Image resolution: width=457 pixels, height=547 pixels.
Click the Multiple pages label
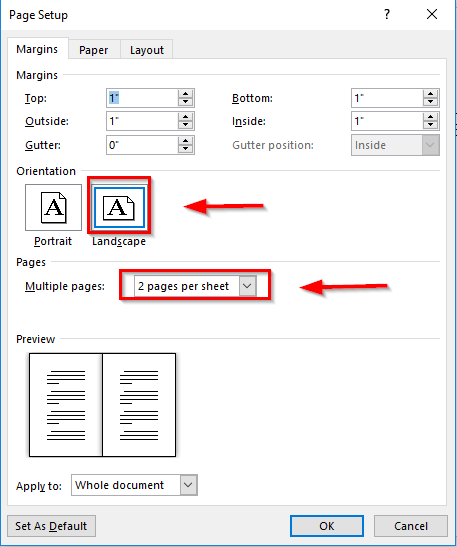(x=65, y=286)
